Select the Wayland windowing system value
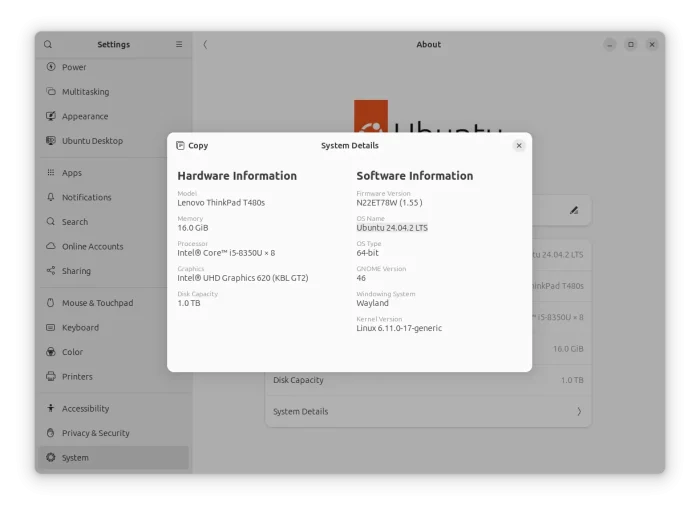 (x=372, y=303)
